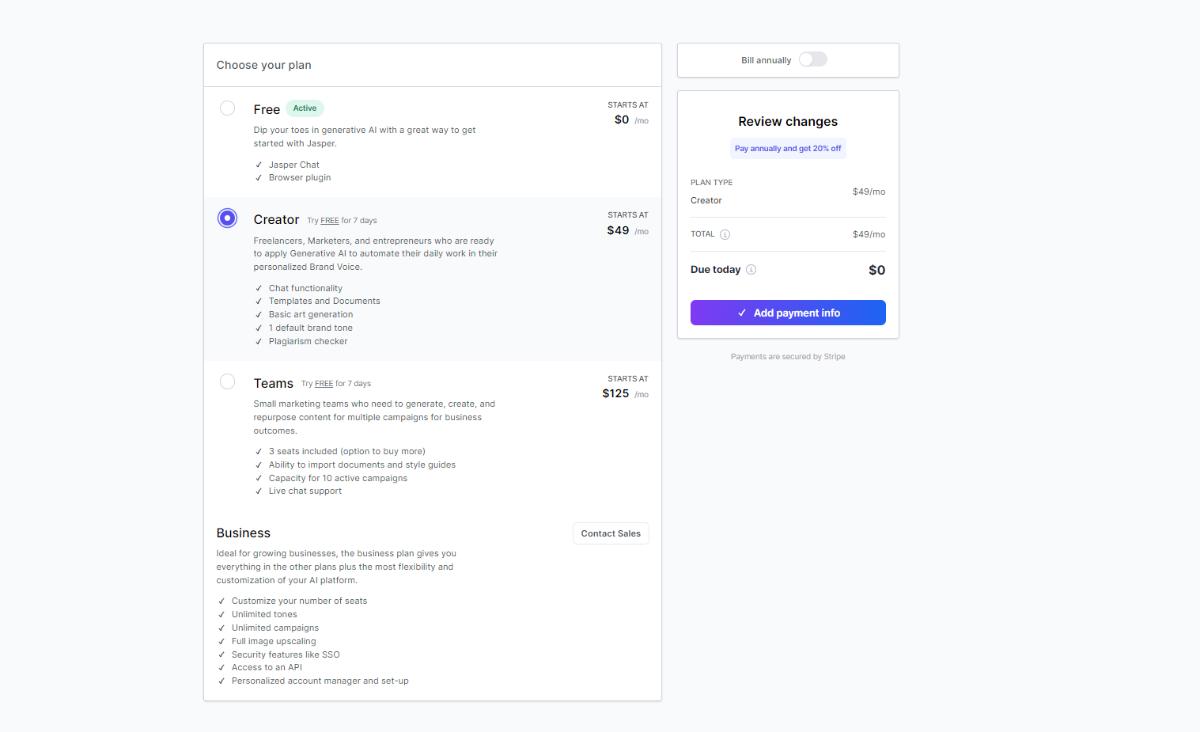The width and height of the screenshot is (1200, 732).
Task: Click the Due today $0 amount
Action: [x=877, y=270]
